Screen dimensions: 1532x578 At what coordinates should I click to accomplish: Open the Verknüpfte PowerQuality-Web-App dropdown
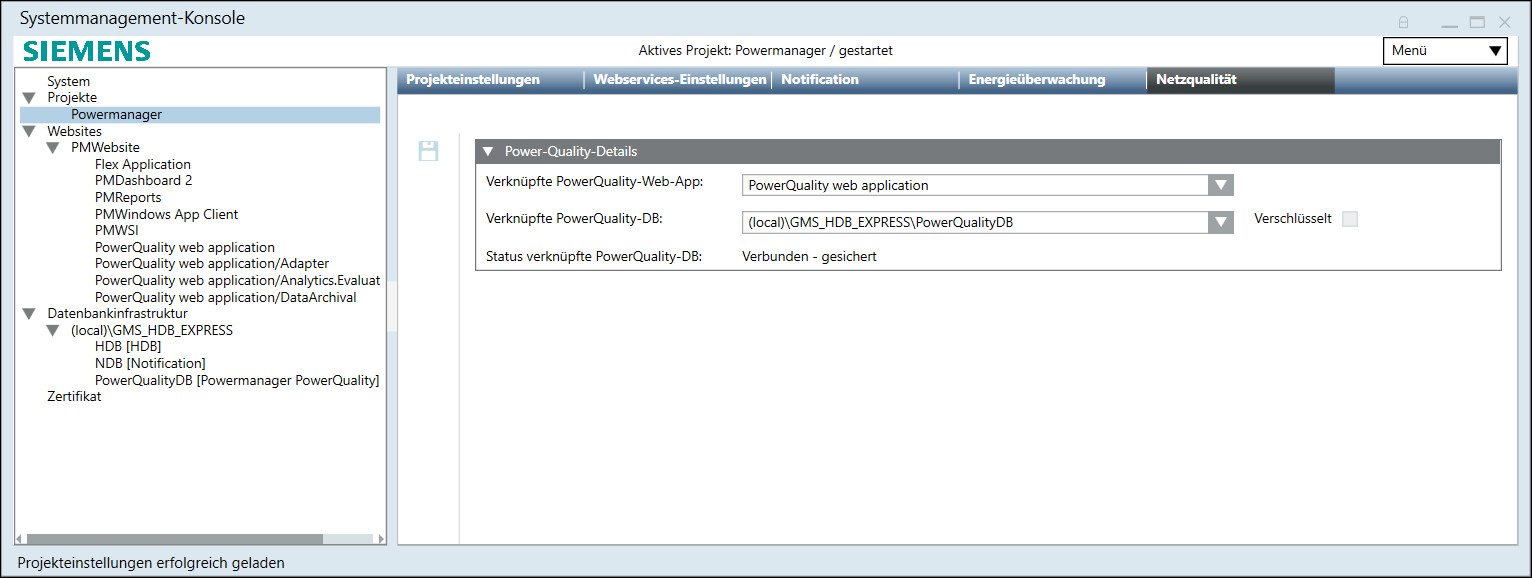[1219, 185]
